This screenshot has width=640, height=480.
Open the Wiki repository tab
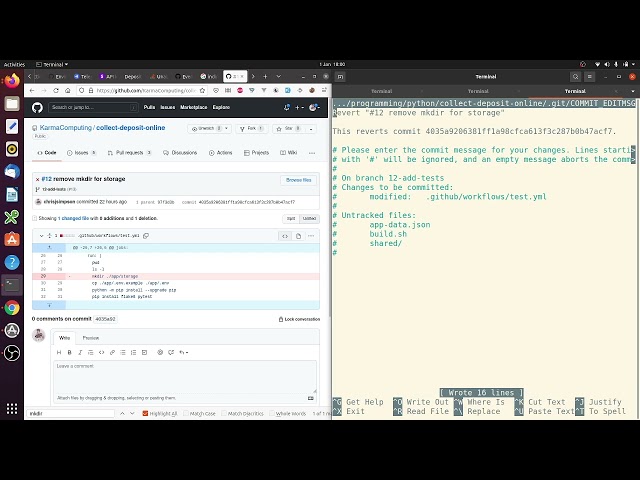click(x=289, y=153)
